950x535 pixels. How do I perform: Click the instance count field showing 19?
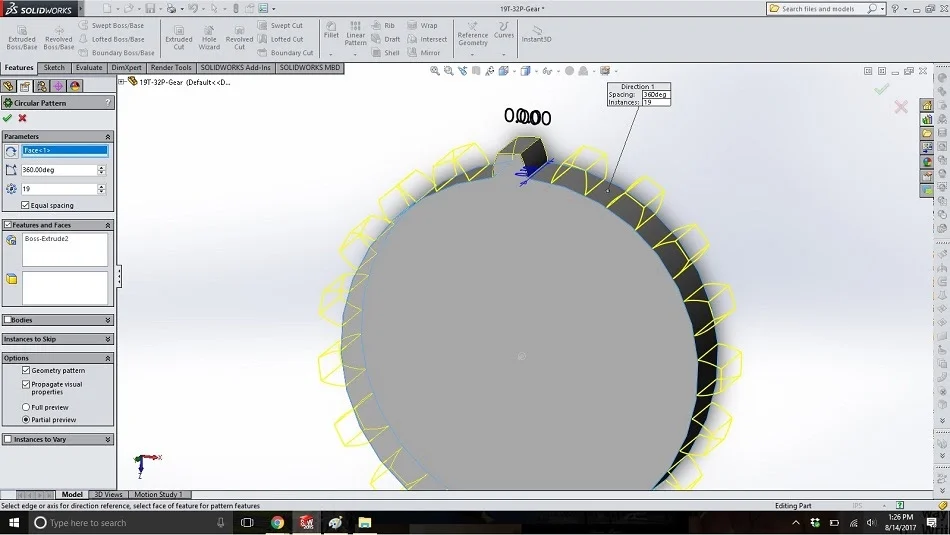coord(59,189)
